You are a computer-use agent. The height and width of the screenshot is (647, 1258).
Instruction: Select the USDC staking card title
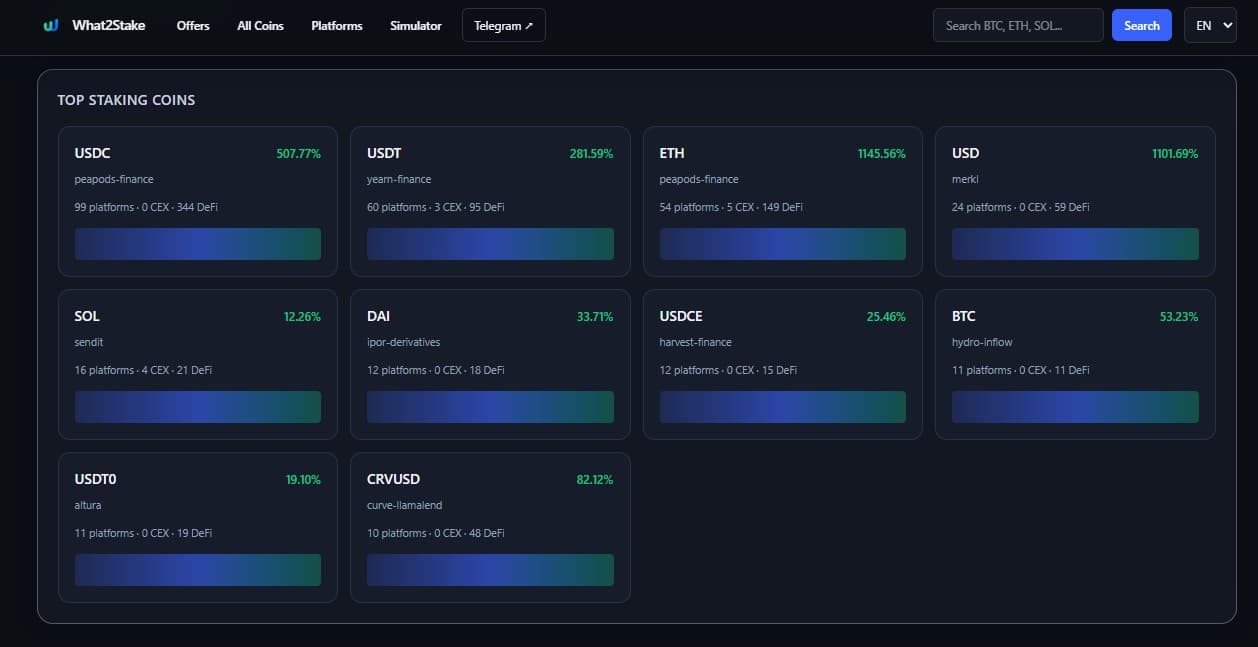pyautogui.click(x=92, y=153)
